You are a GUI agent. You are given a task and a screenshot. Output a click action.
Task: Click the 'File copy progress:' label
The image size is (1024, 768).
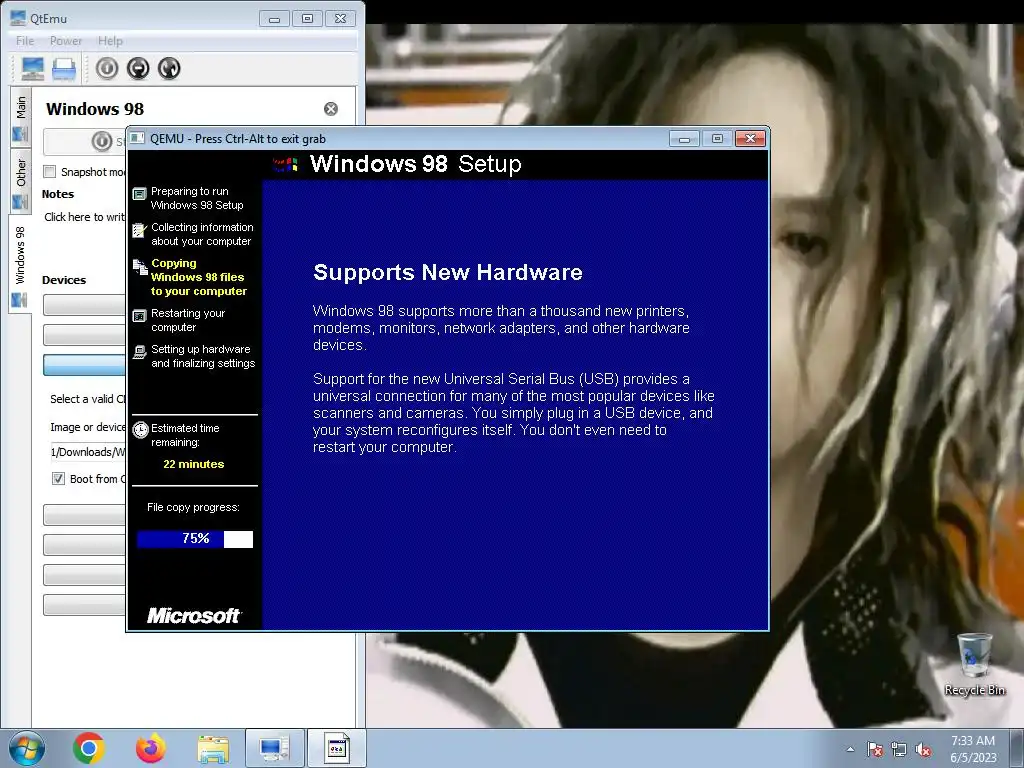click(193, 507)
